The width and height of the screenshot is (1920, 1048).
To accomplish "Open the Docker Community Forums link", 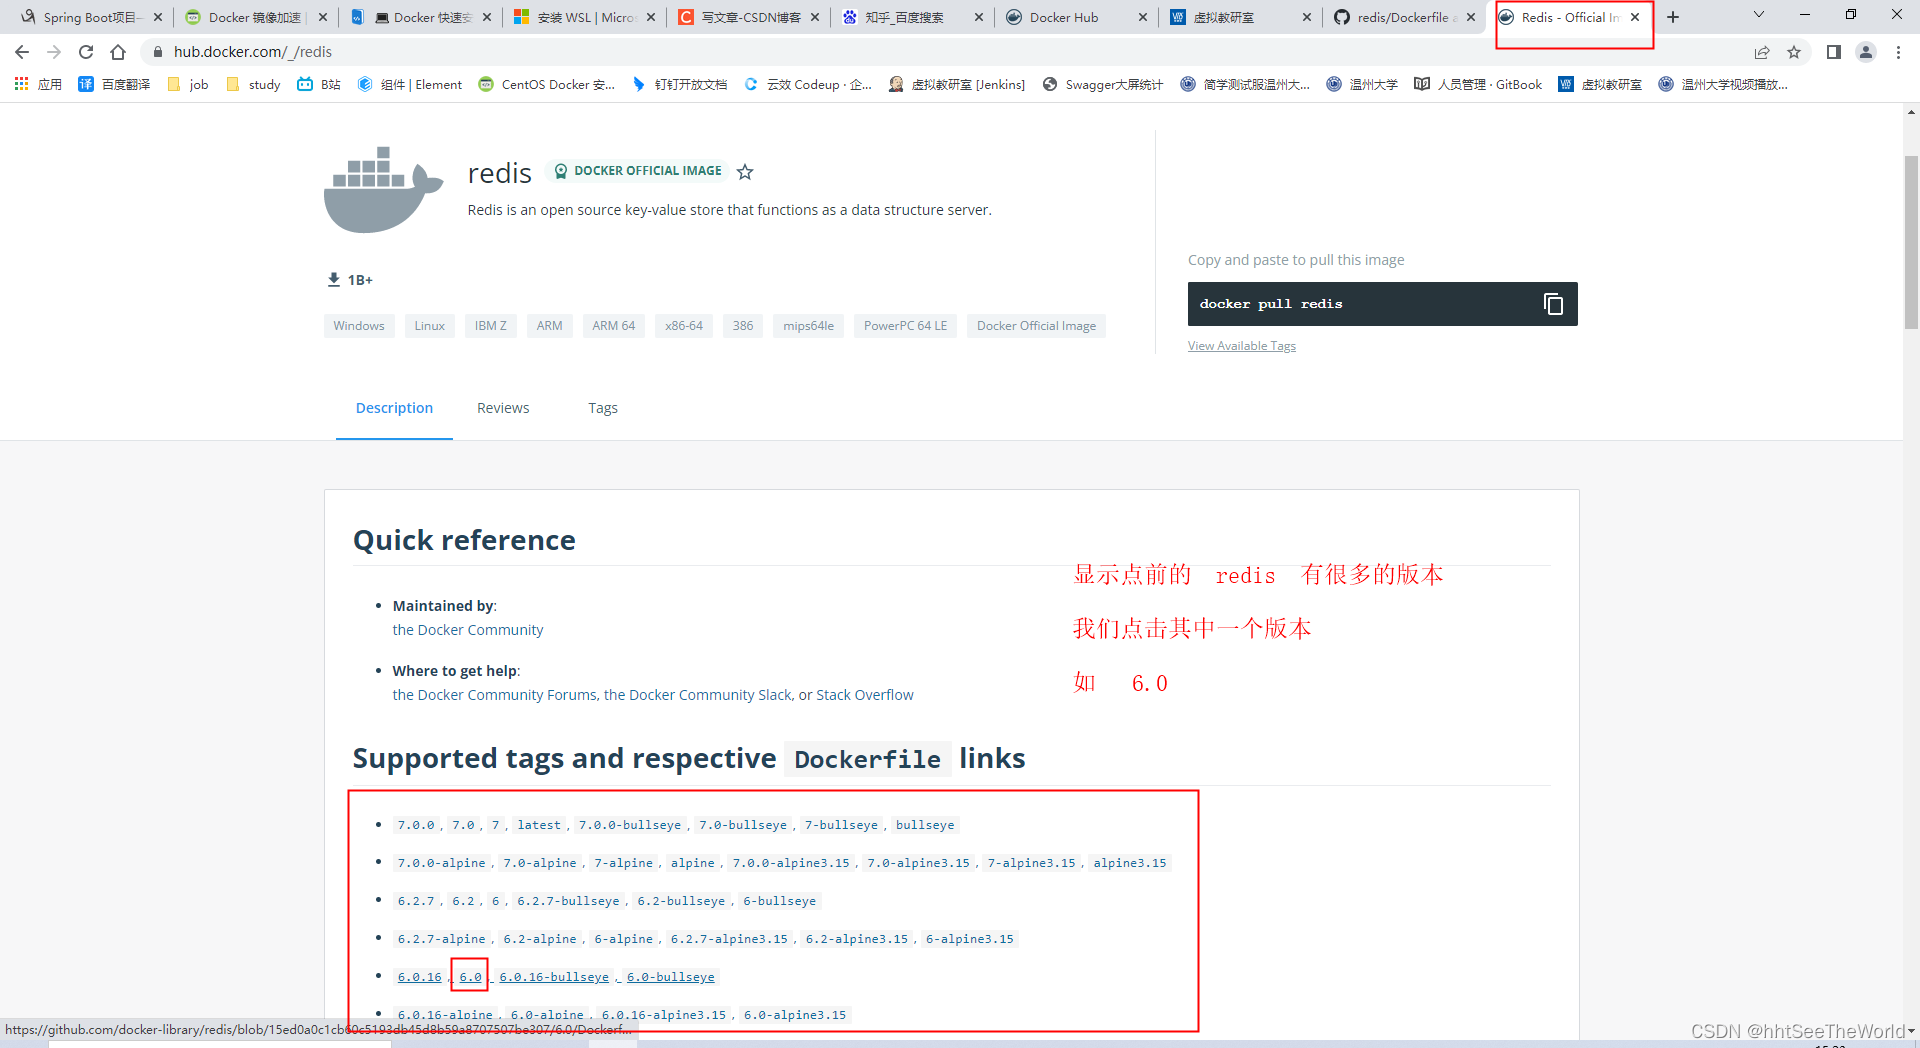I will [x=495, y=695].
